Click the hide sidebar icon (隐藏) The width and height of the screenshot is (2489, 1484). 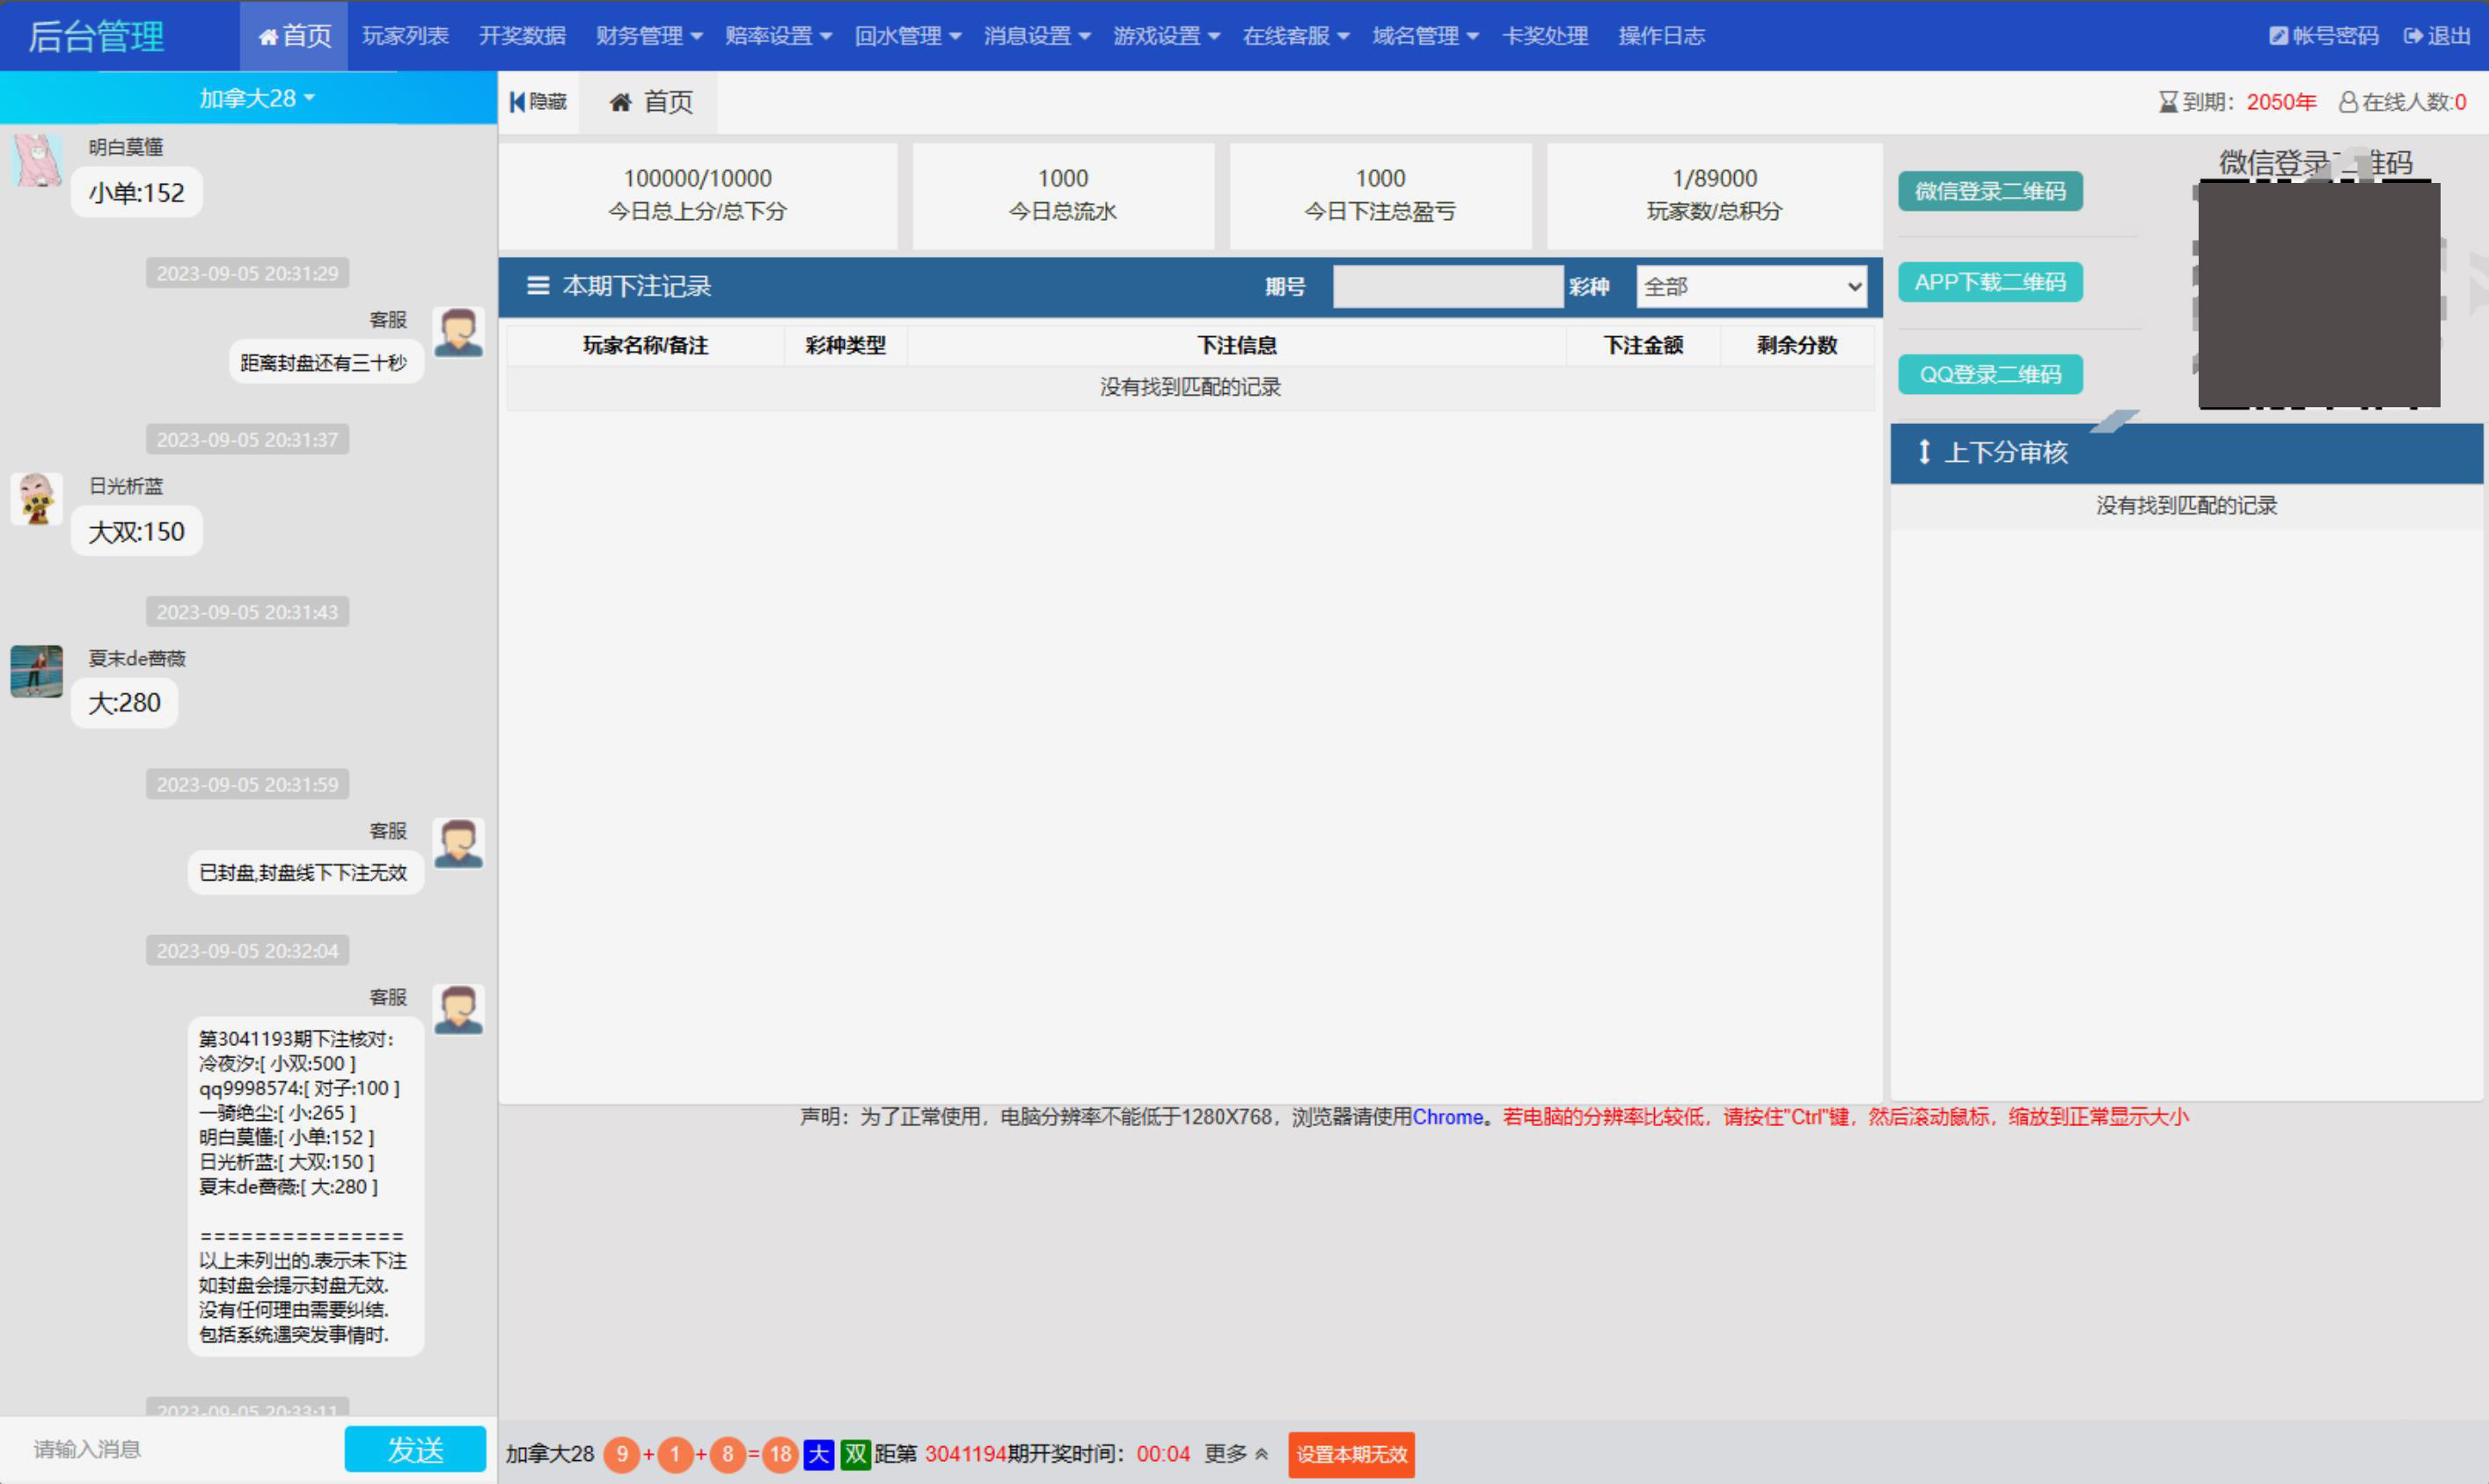(518, 102)
